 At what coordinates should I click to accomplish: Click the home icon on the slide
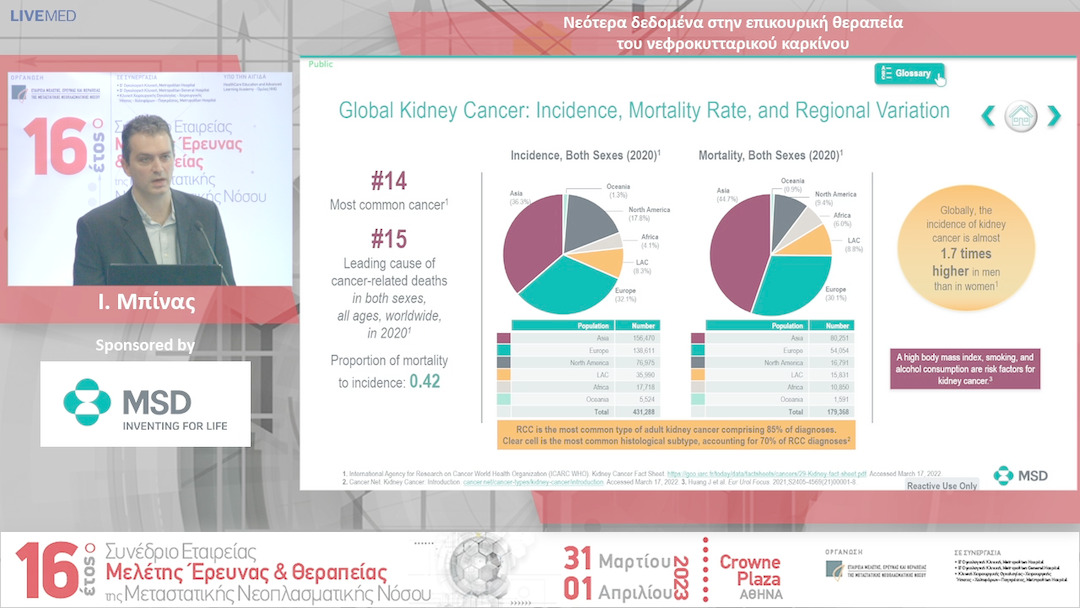[1020, 116]
